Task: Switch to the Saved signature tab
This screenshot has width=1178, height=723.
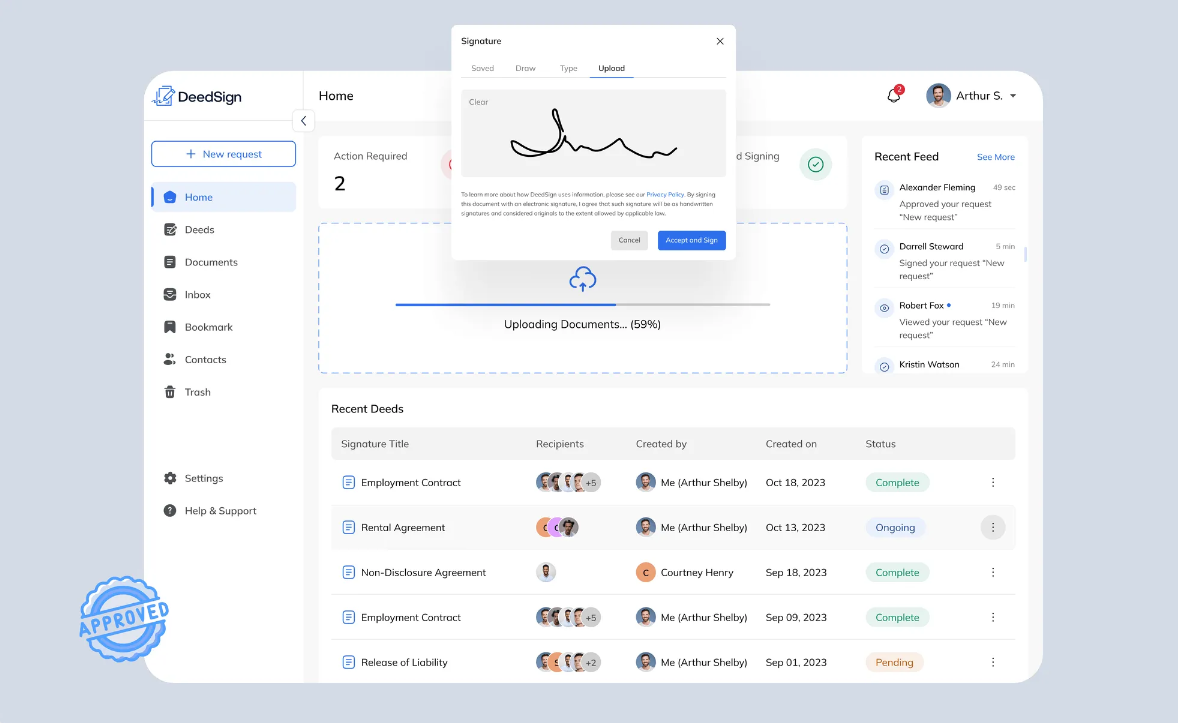Action: pos(483,68)
